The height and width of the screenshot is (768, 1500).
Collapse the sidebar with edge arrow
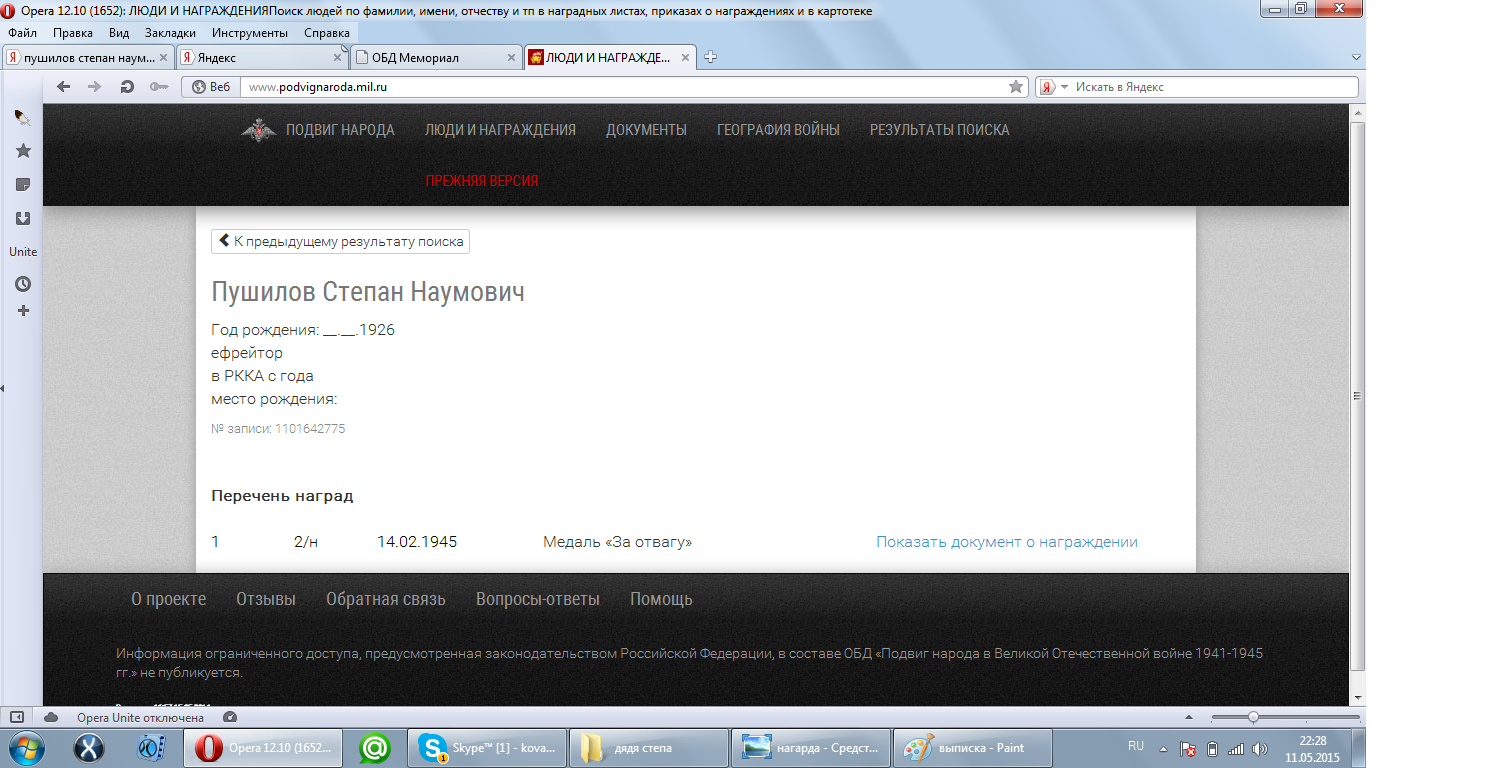(x=3, y=388)
